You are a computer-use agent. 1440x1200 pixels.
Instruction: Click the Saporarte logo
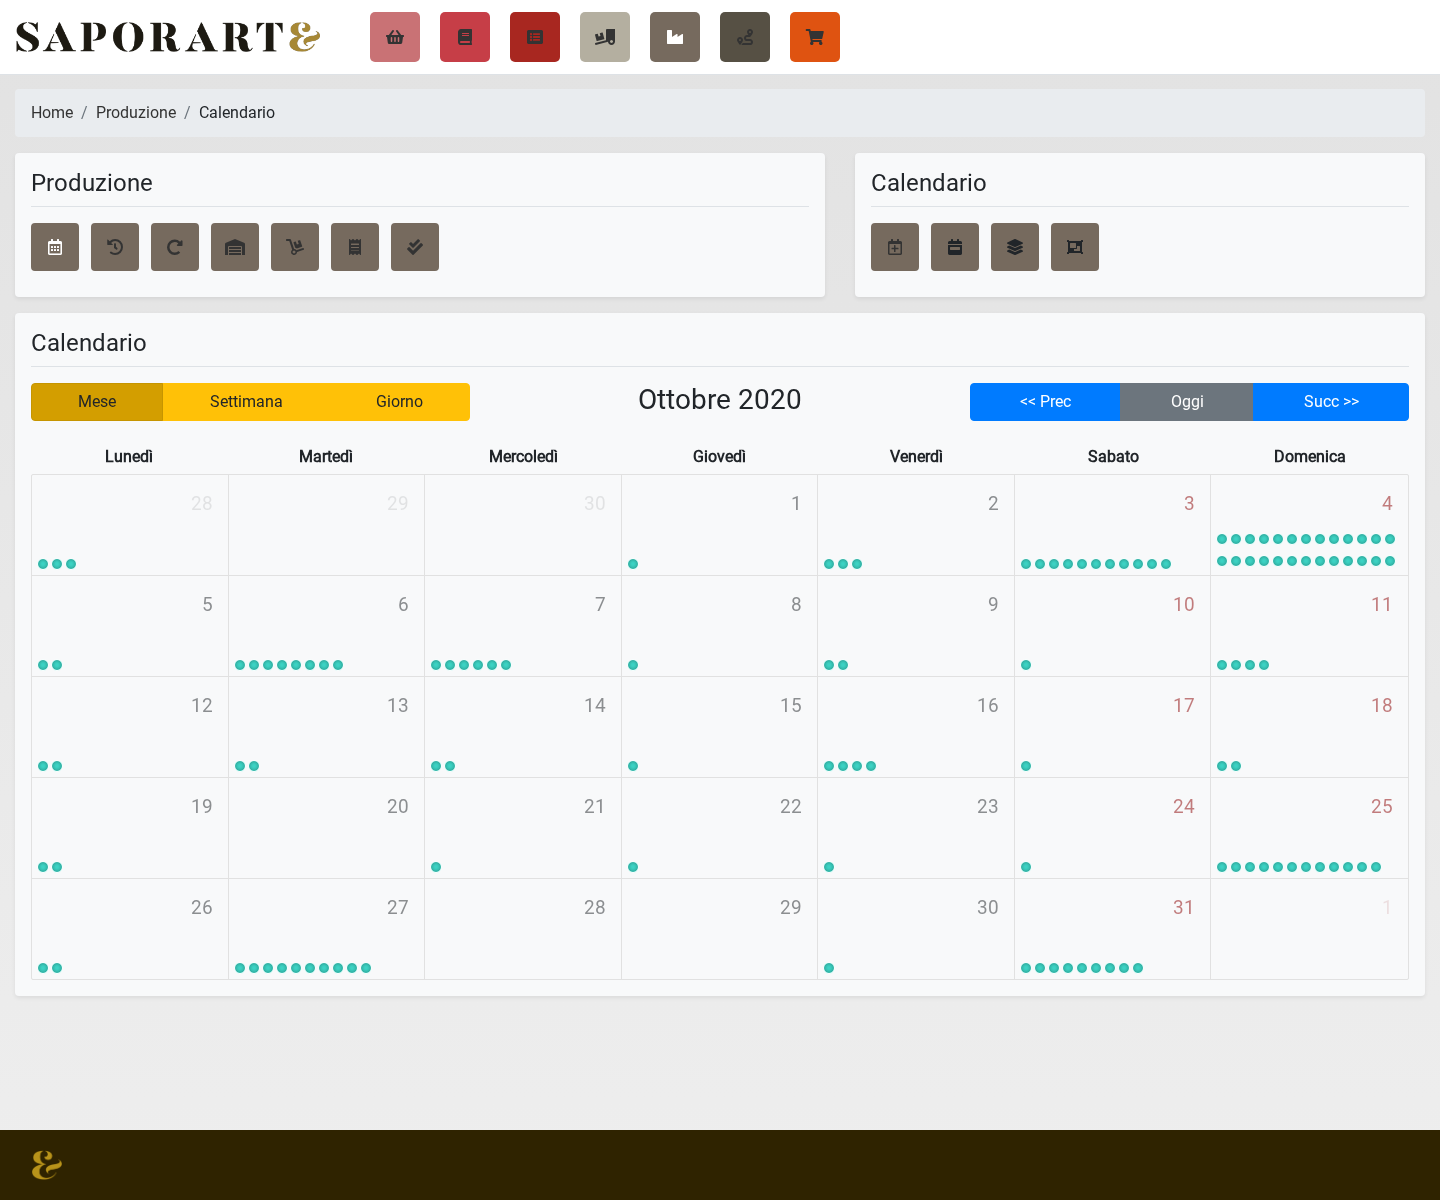click(168, 37)
